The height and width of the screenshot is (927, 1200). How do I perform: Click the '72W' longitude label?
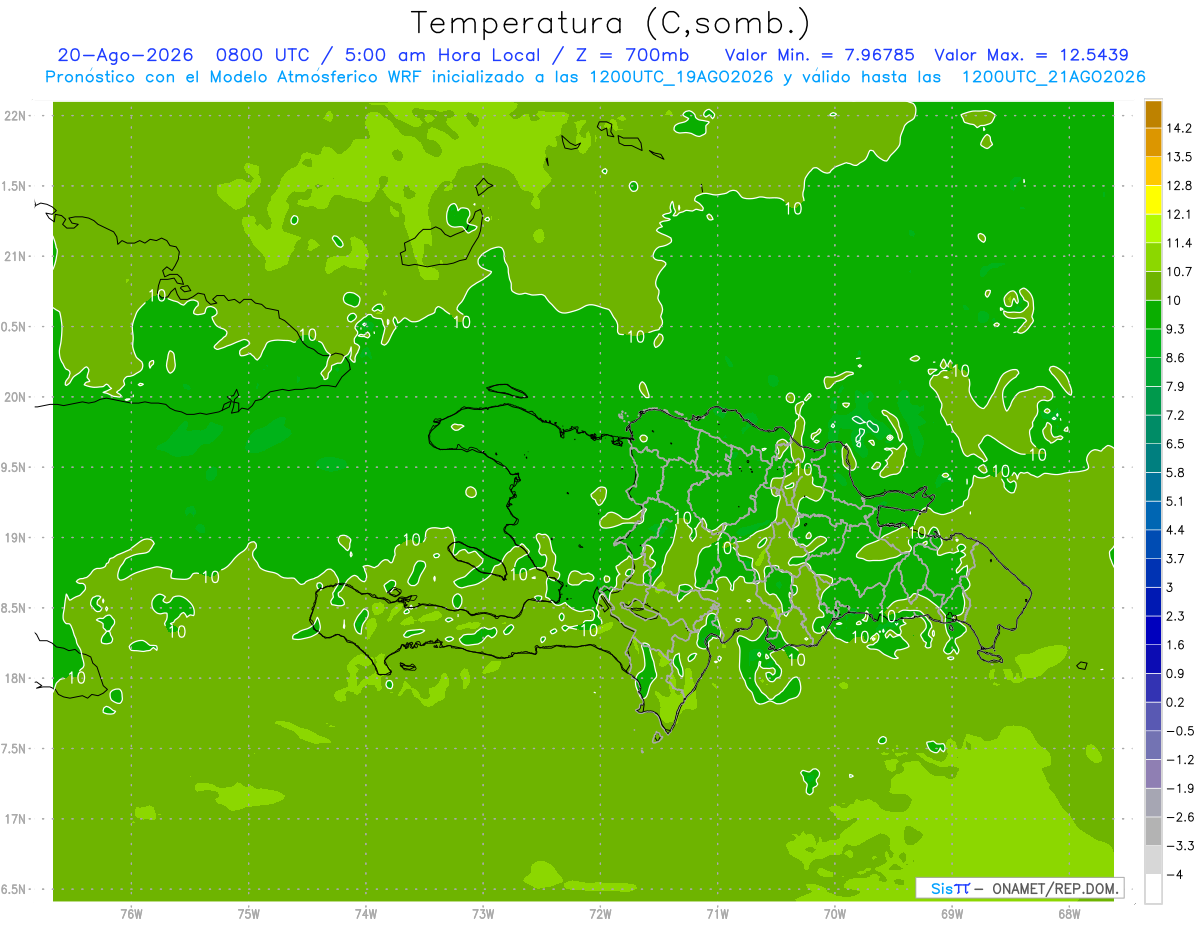tap(600, 914)
